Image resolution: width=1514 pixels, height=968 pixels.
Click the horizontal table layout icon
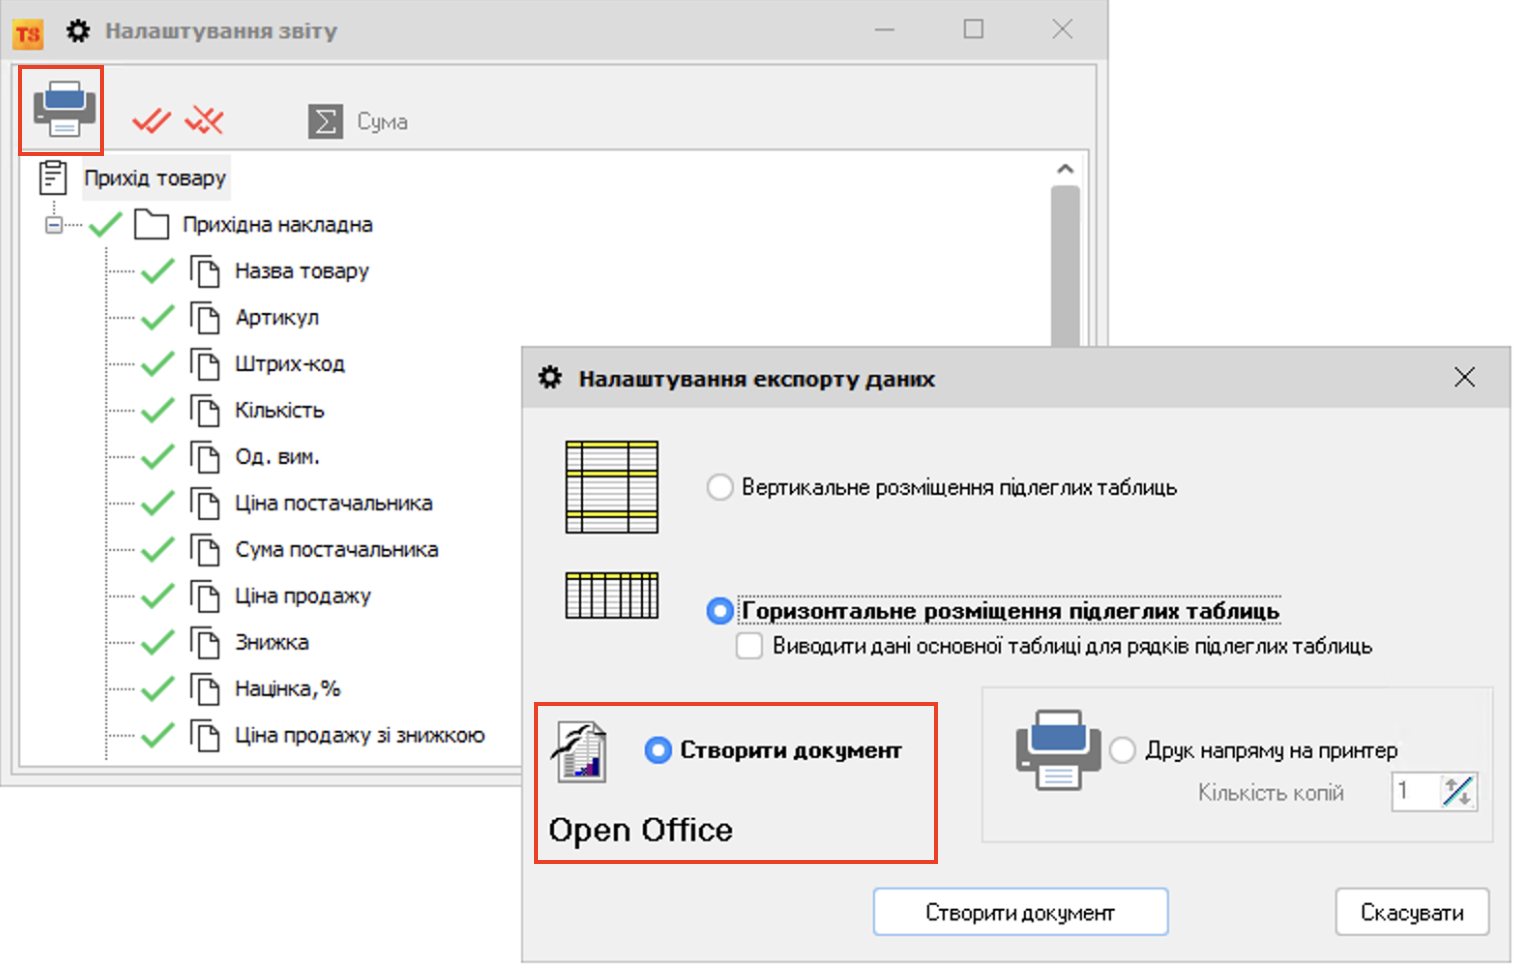611,596
